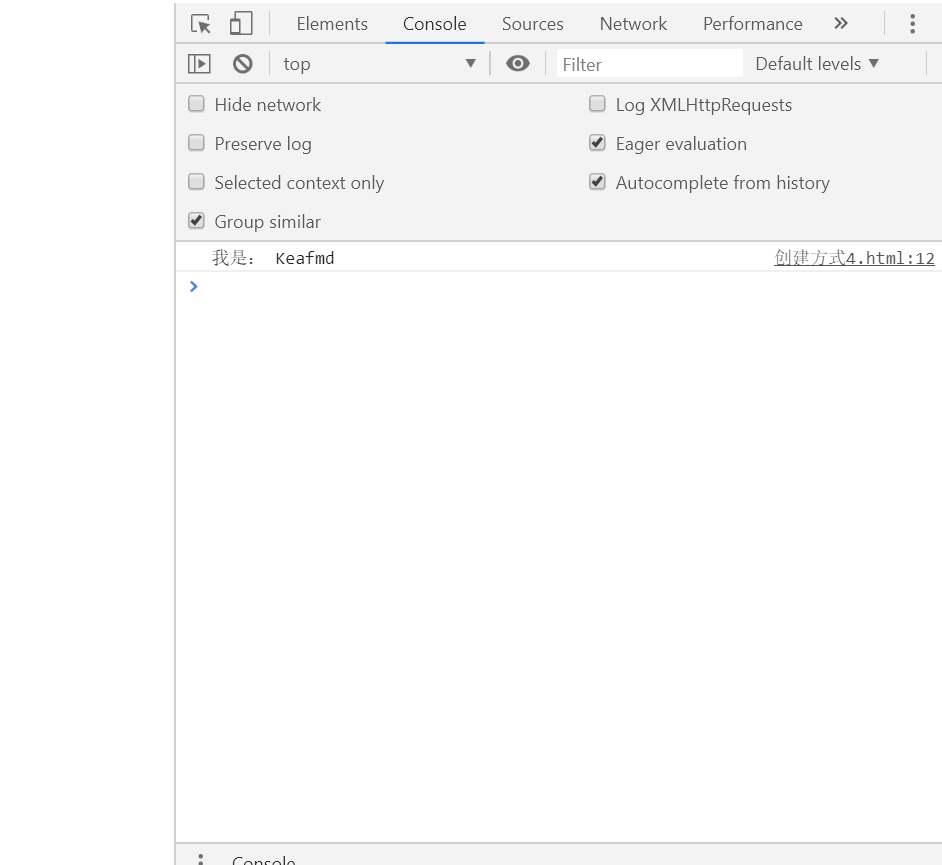942x865 pixels.
Task: Open the DevTools three-dot customize menu
Action: [x=912, y=23]
